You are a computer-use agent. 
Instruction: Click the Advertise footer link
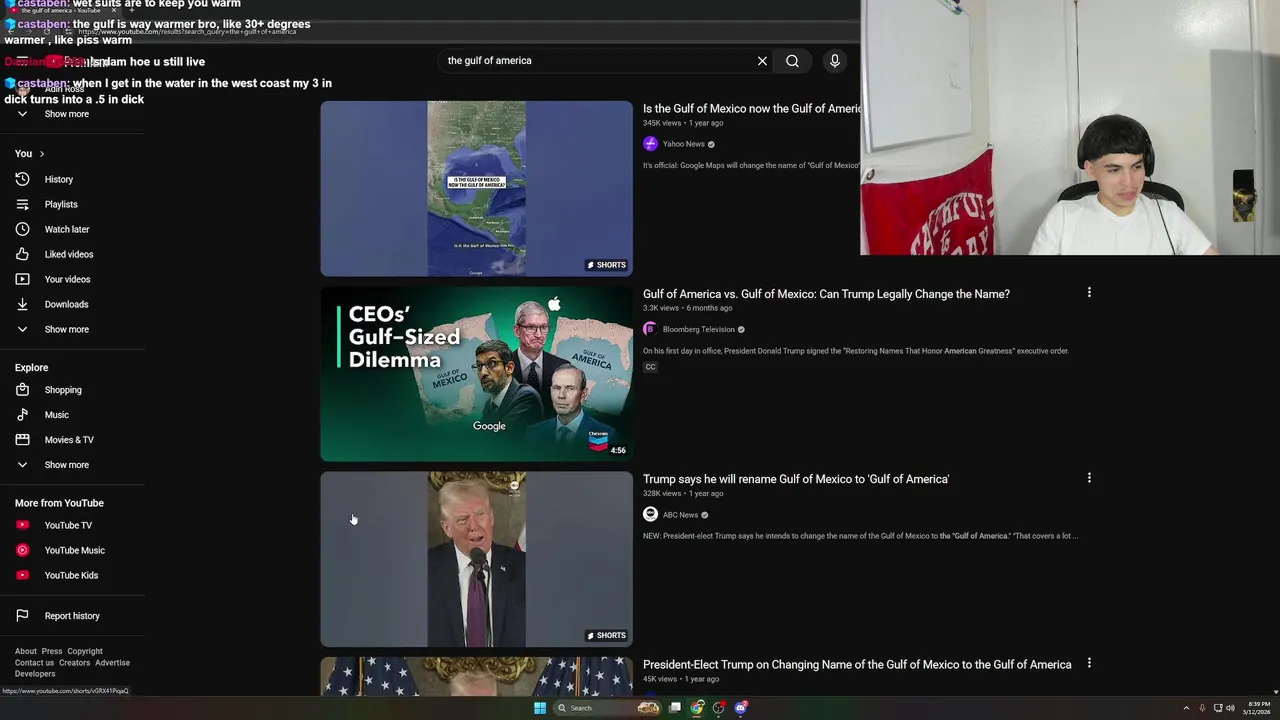(112, 663)
